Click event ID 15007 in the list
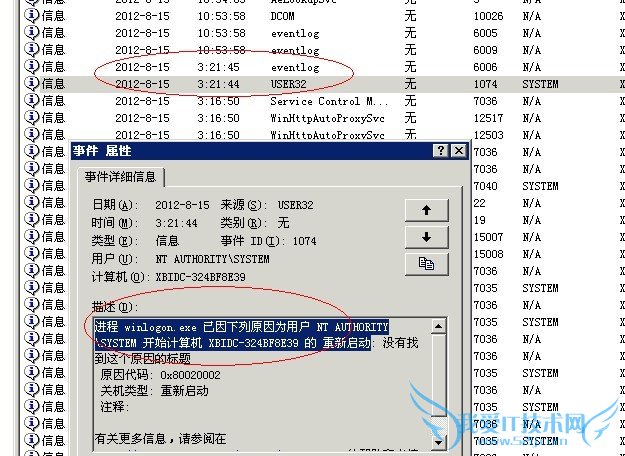 tap(488, 237)
